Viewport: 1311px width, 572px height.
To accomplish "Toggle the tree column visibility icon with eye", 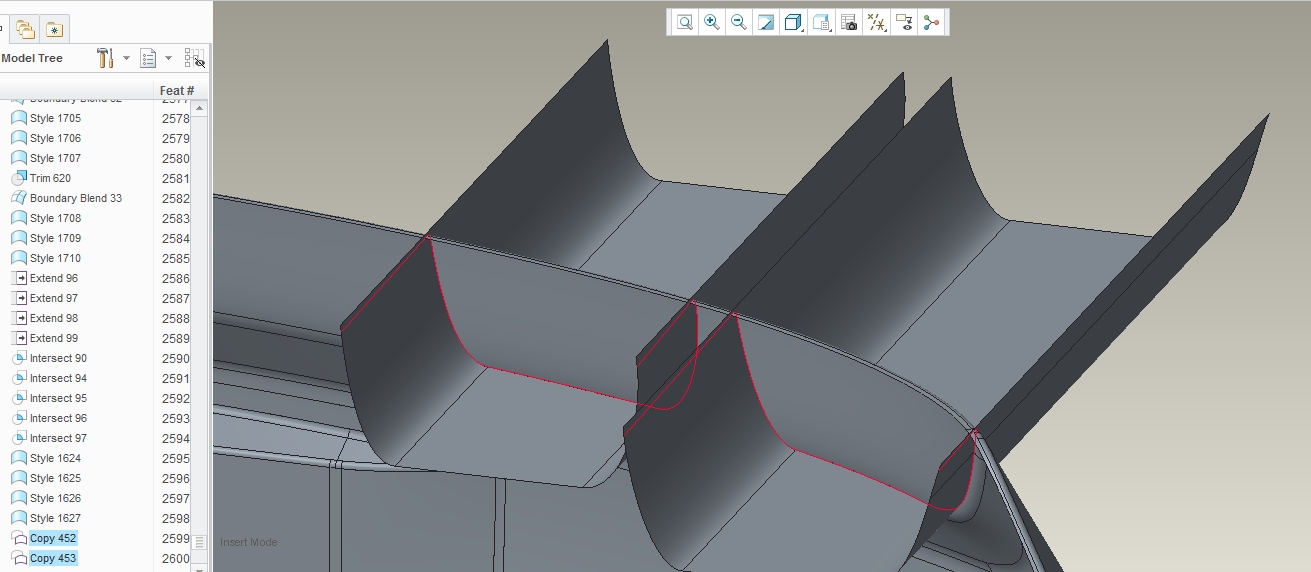I will pos(195,58).
